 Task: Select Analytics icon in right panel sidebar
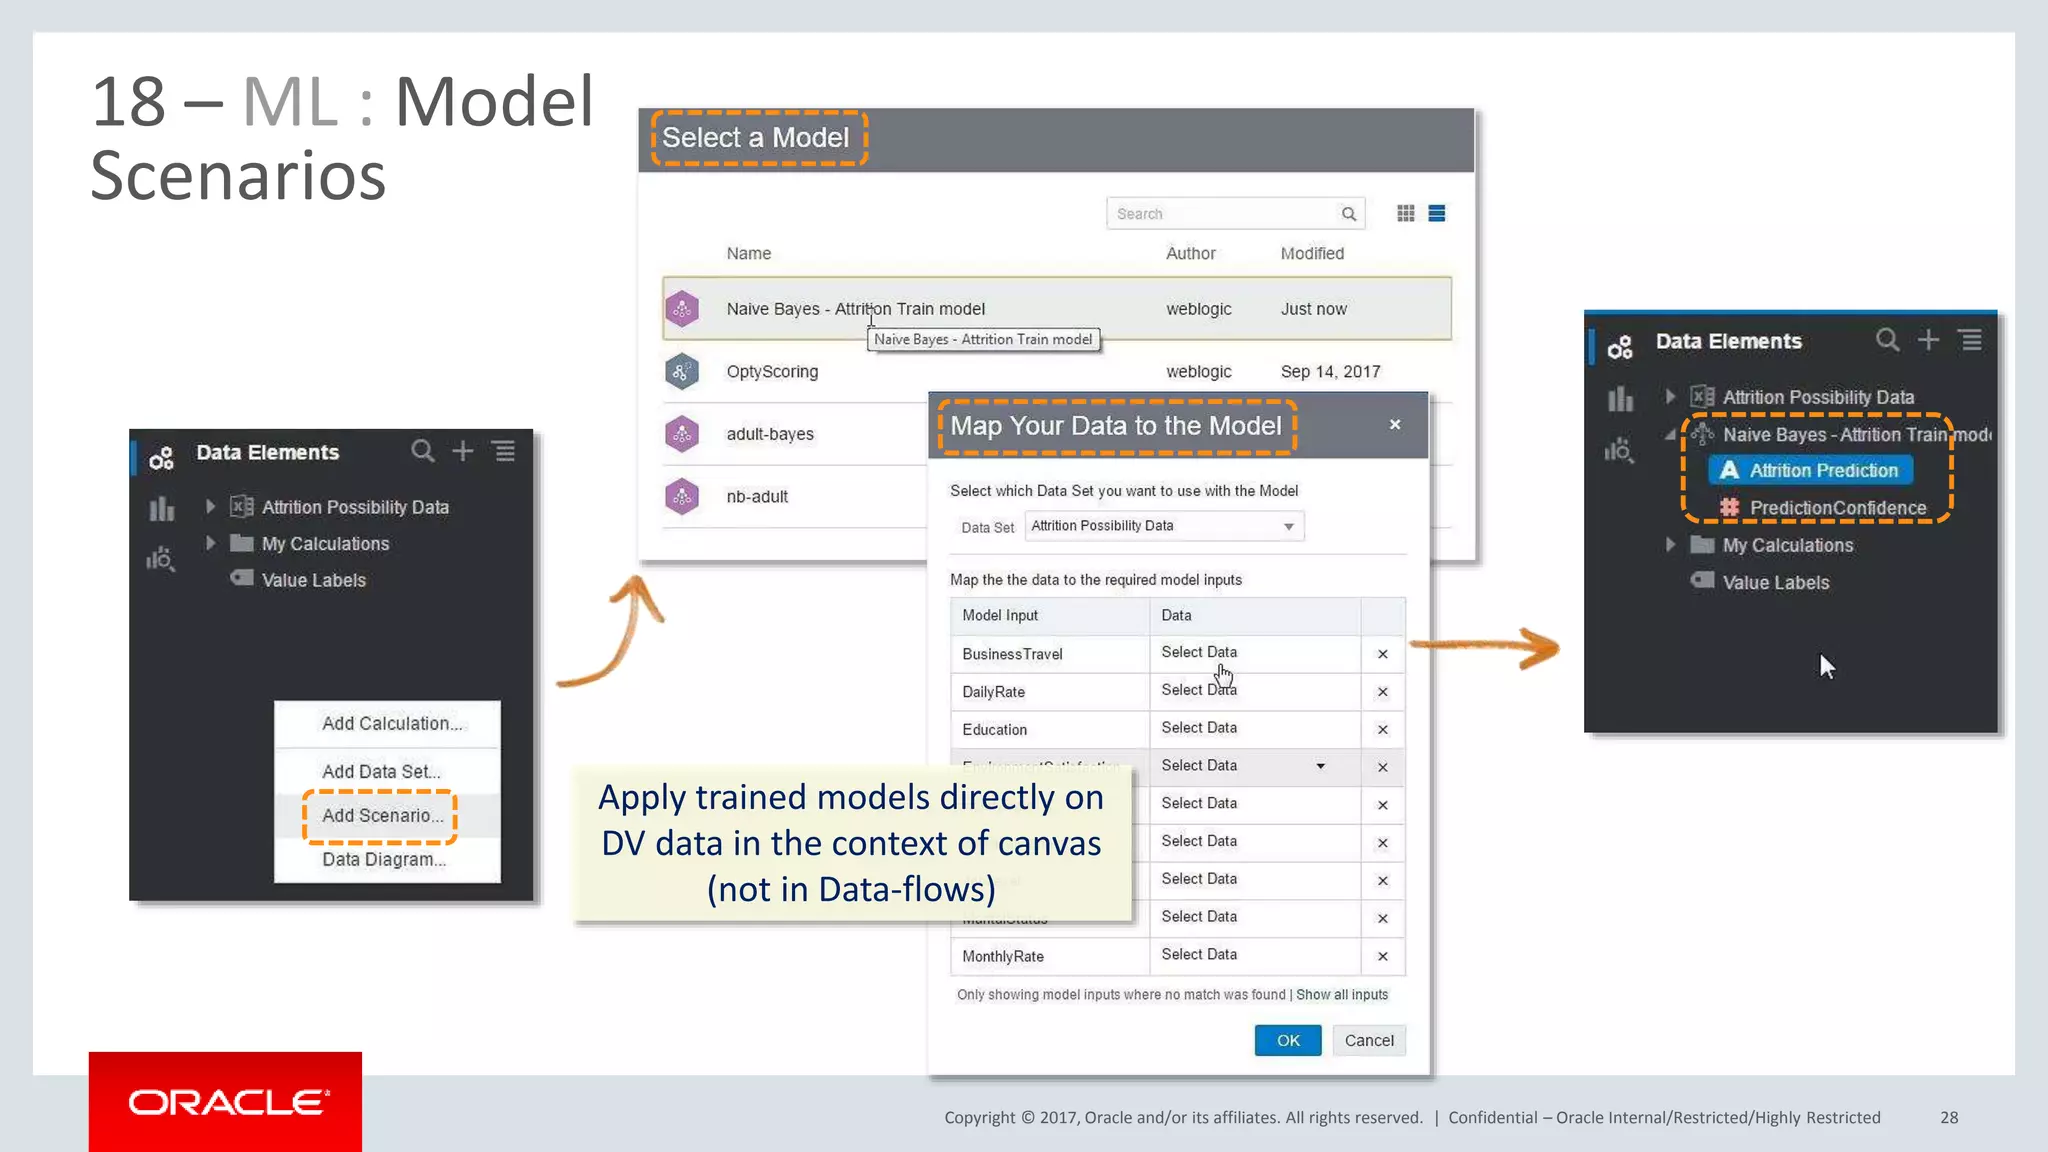coord(1620,450)
